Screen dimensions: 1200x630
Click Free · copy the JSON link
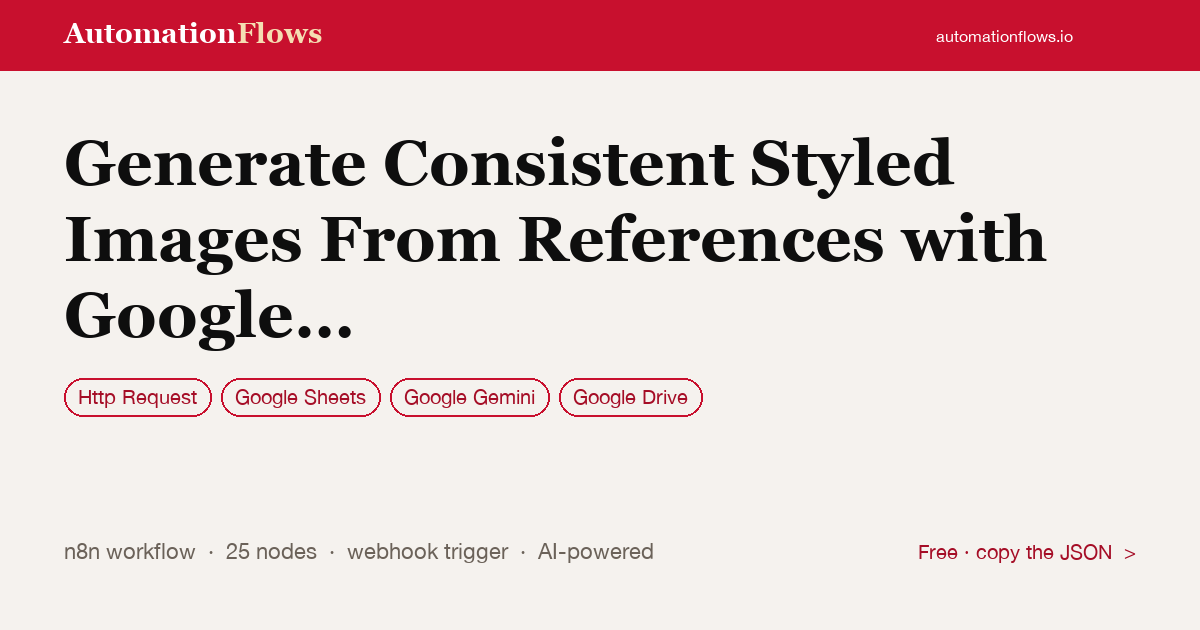[x=1027, y=552]
